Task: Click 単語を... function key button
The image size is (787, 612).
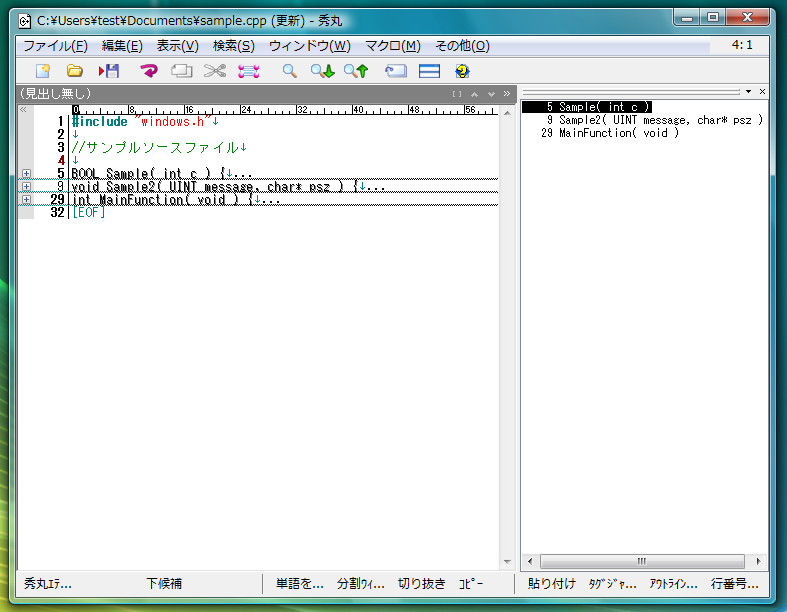Action: click(x=299, y=583)
